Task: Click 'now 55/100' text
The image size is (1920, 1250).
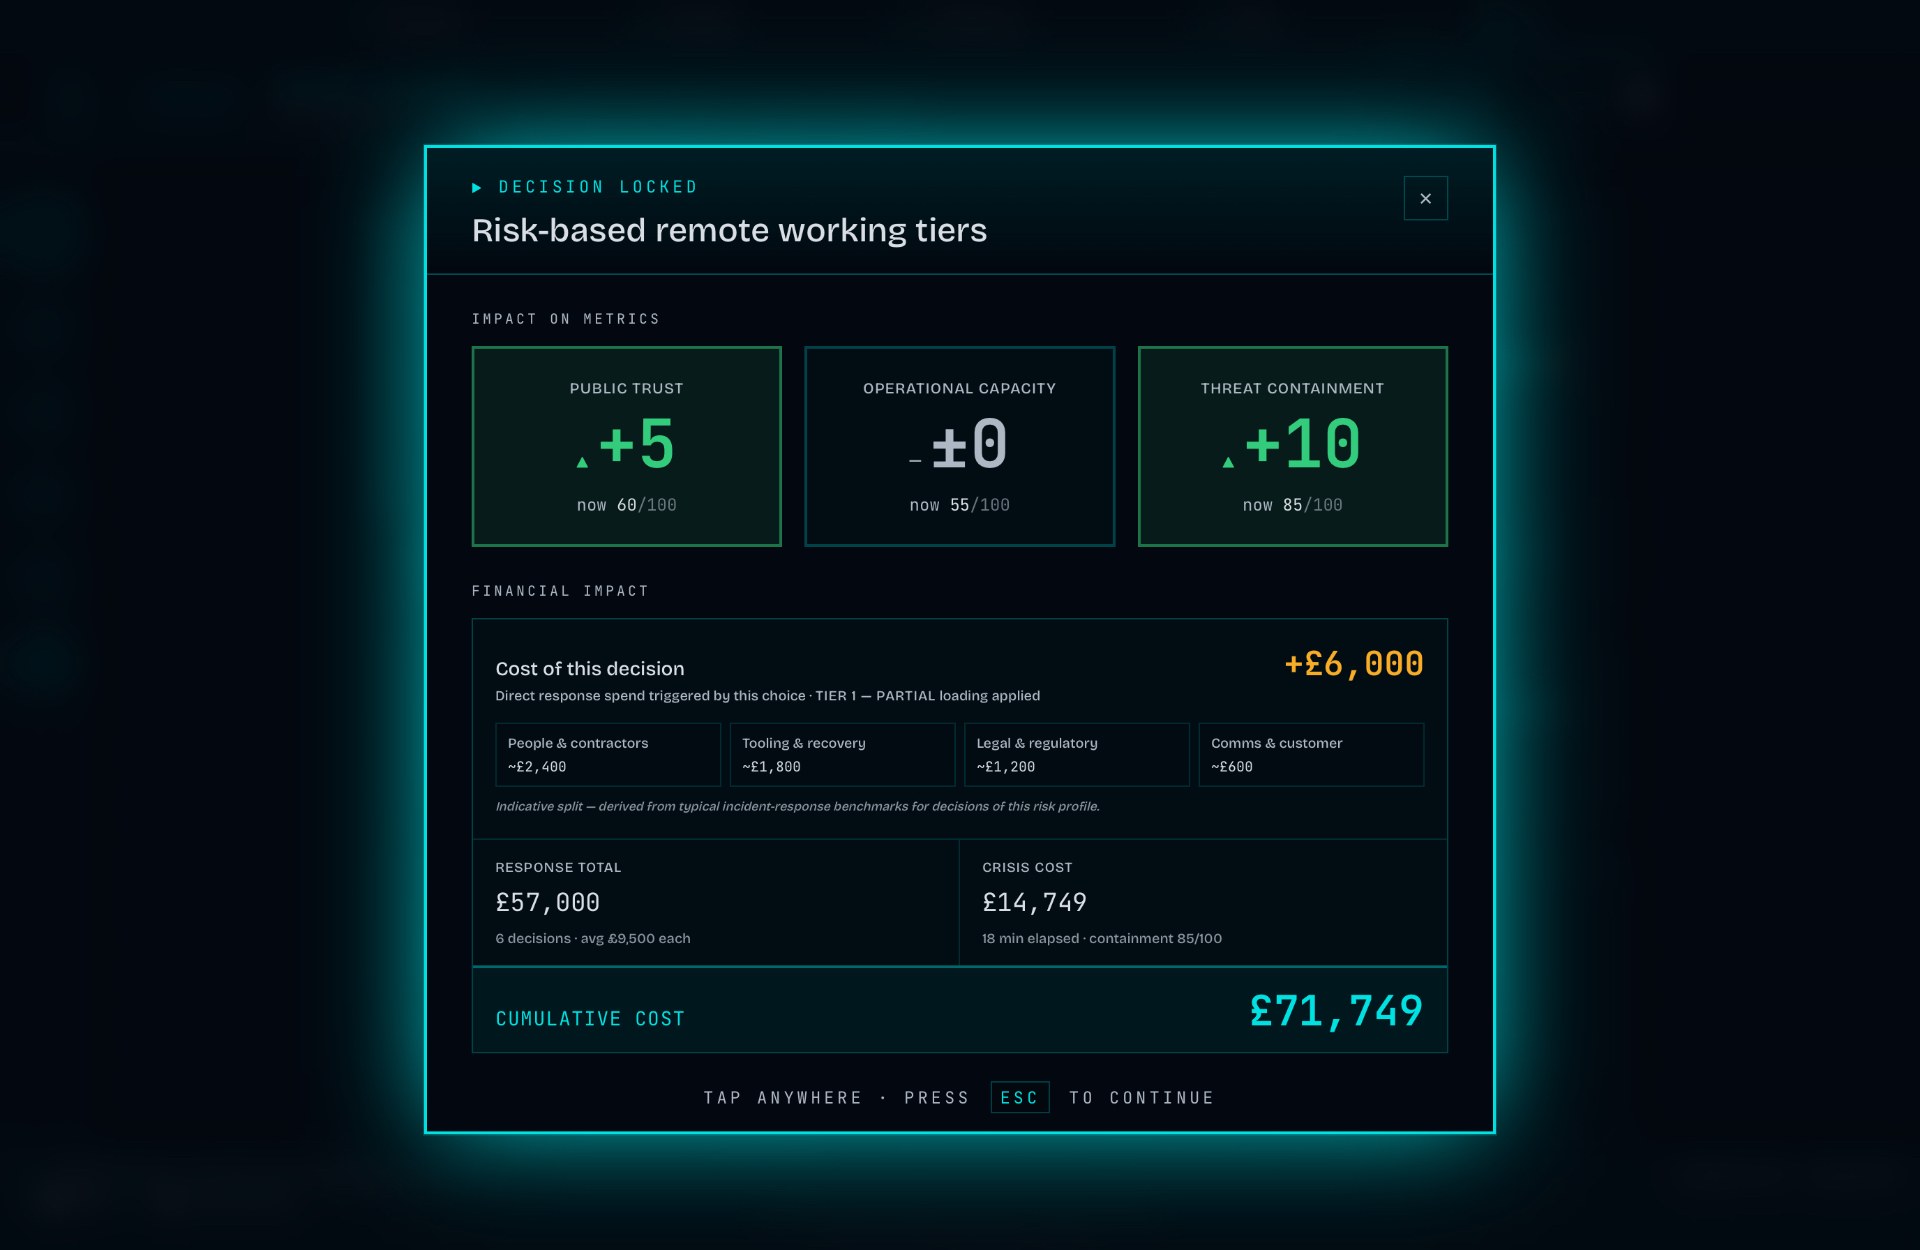Action: pos(959,505)
